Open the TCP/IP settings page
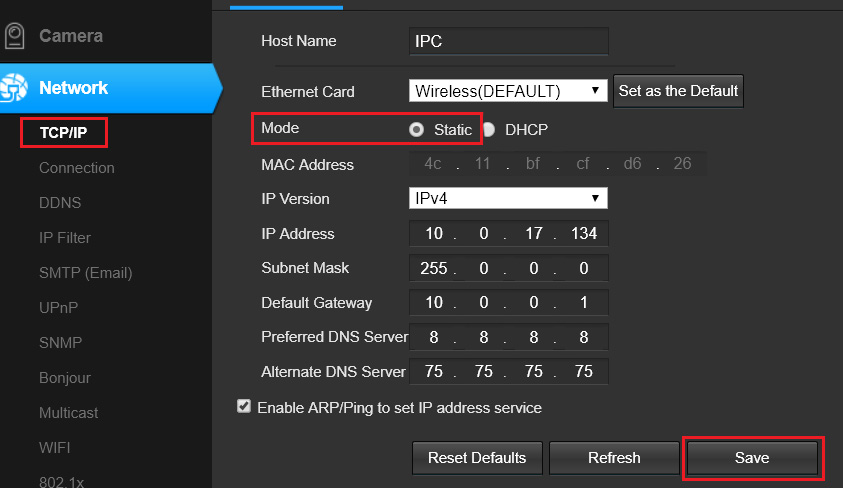This screenshot has width=843, height=488. 64,133
